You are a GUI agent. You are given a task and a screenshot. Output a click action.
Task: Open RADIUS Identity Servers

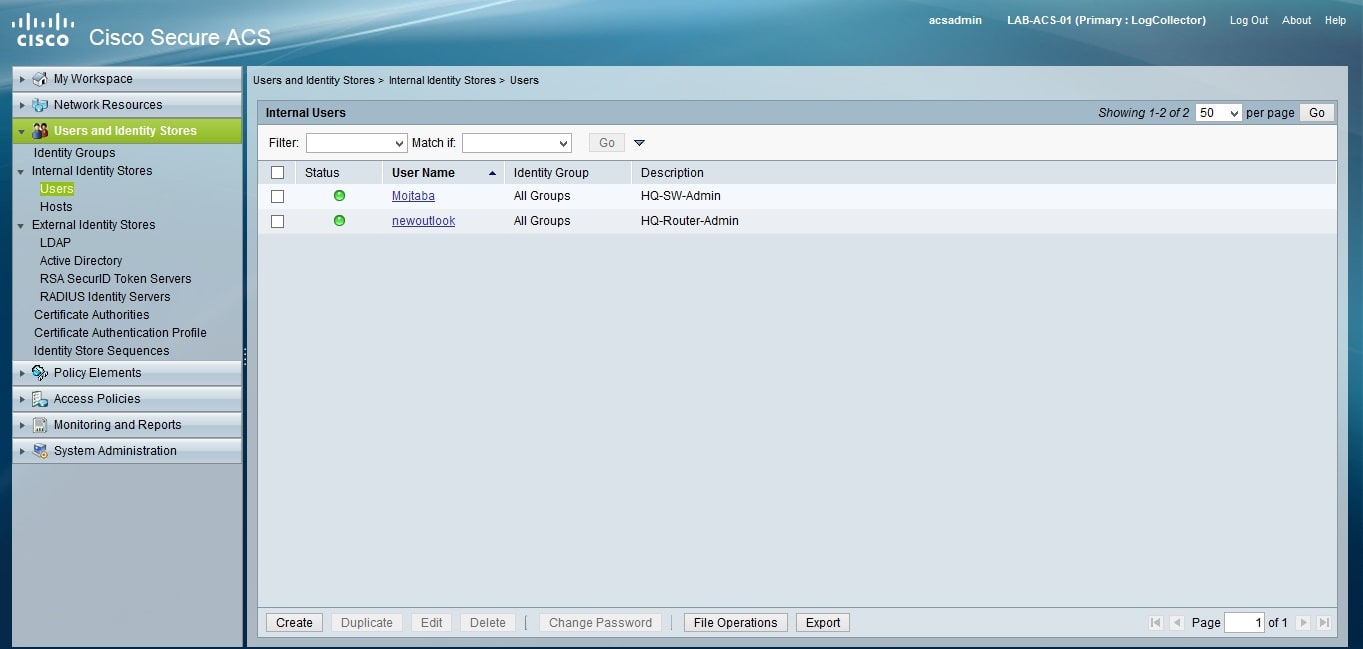pyautogui.click(x=105, y=297)
